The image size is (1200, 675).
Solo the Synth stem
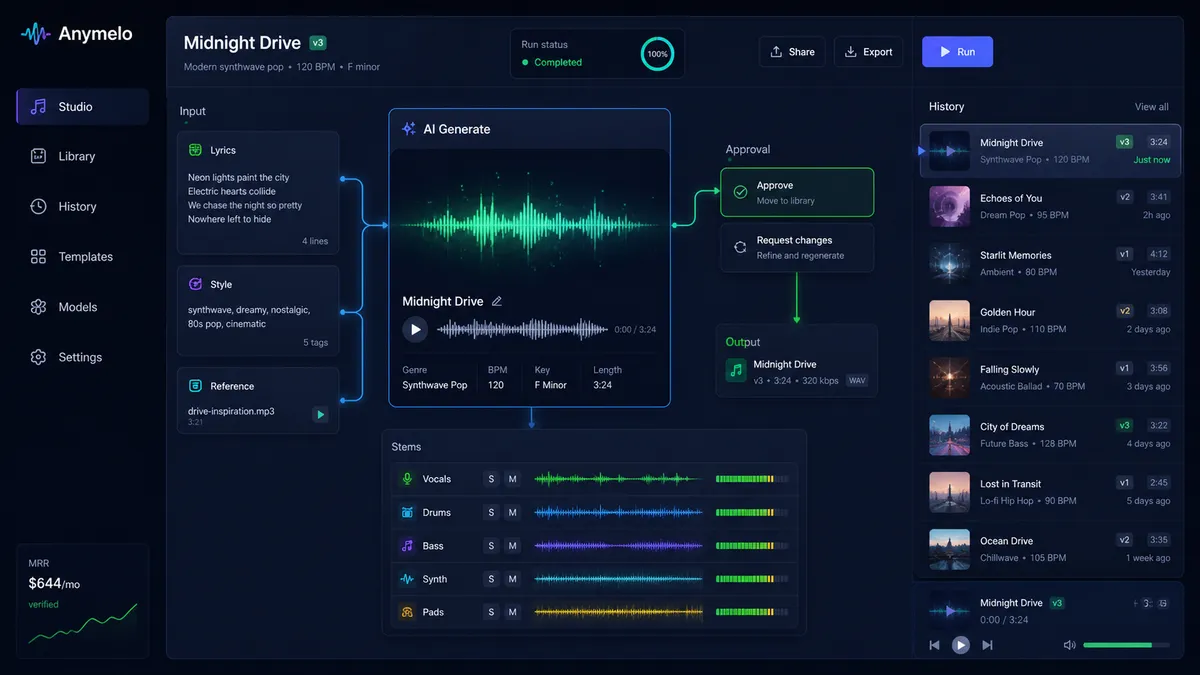click(491, 579)
